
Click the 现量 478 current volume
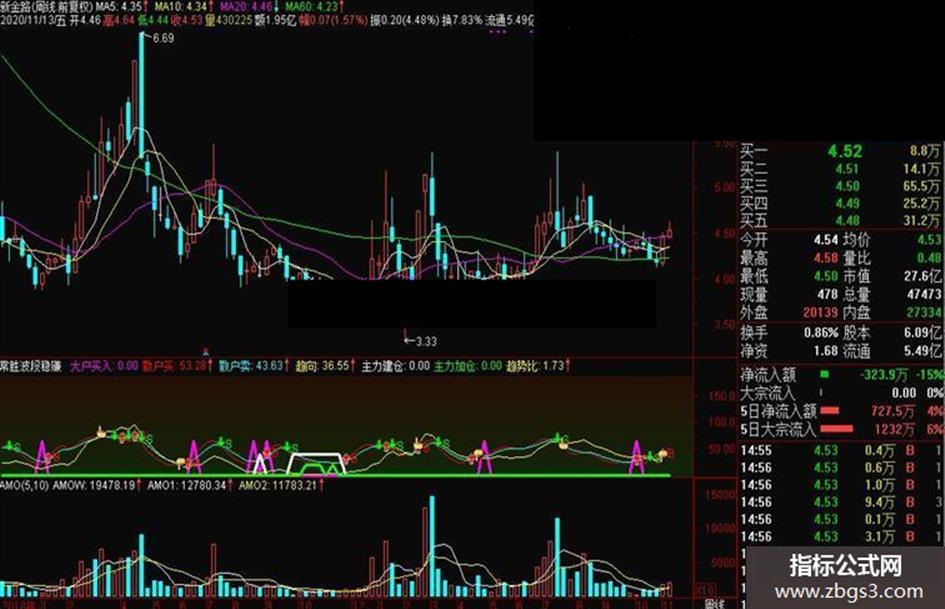828,294
